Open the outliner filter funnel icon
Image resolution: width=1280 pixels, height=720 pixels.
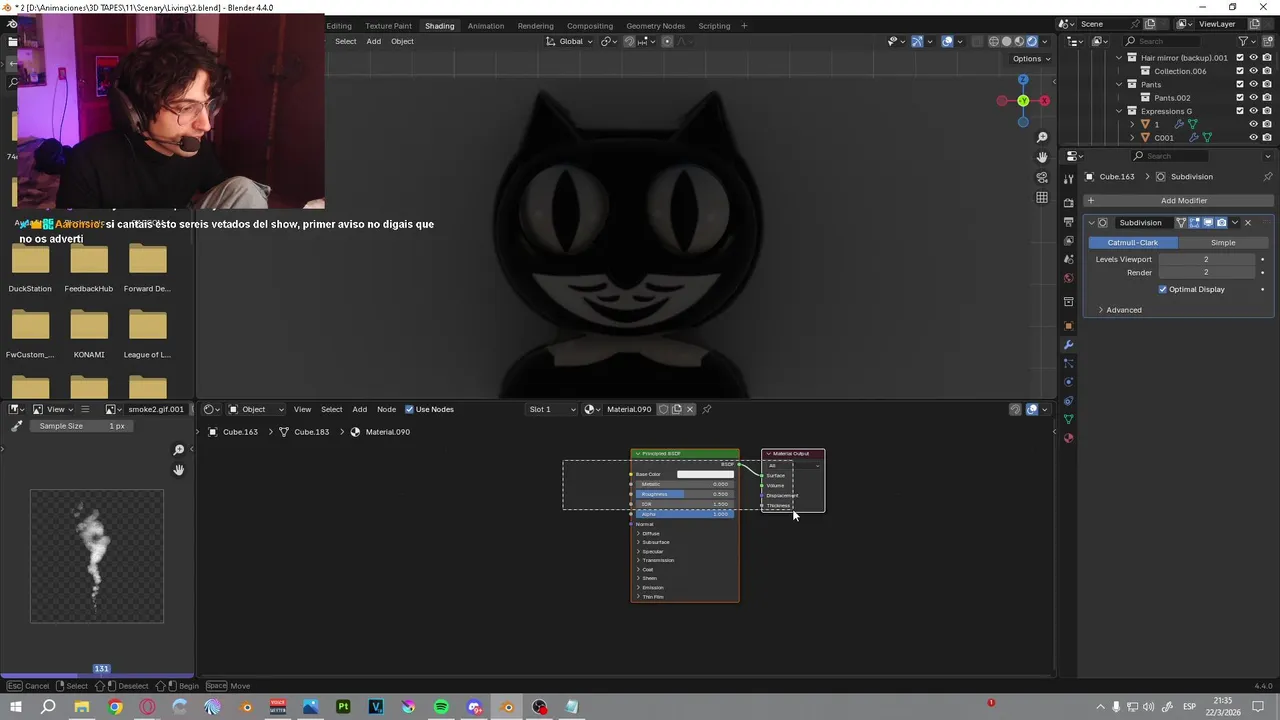click(1244, 41)
